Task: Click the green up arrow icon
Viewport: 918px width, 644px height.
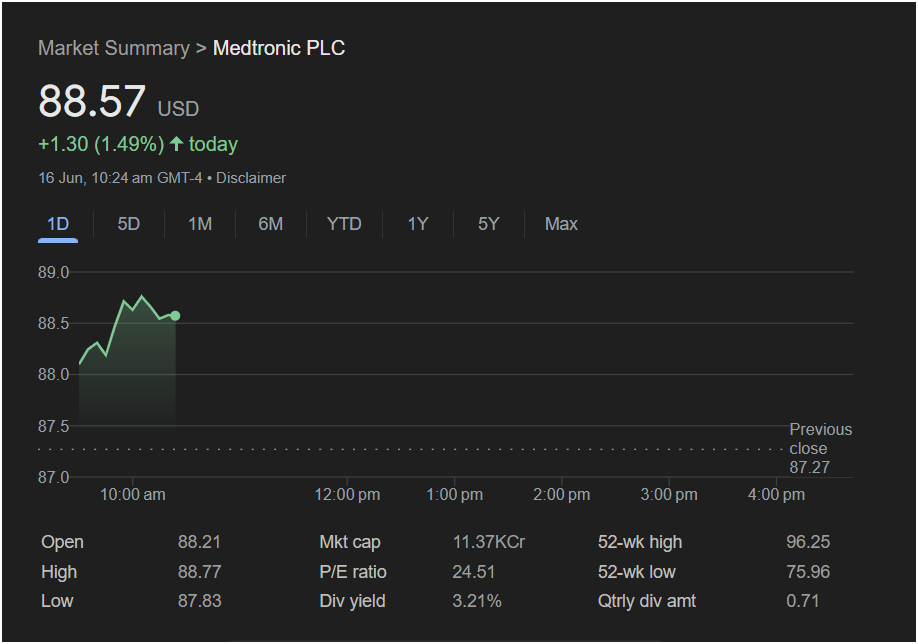Action: (176, 143)
